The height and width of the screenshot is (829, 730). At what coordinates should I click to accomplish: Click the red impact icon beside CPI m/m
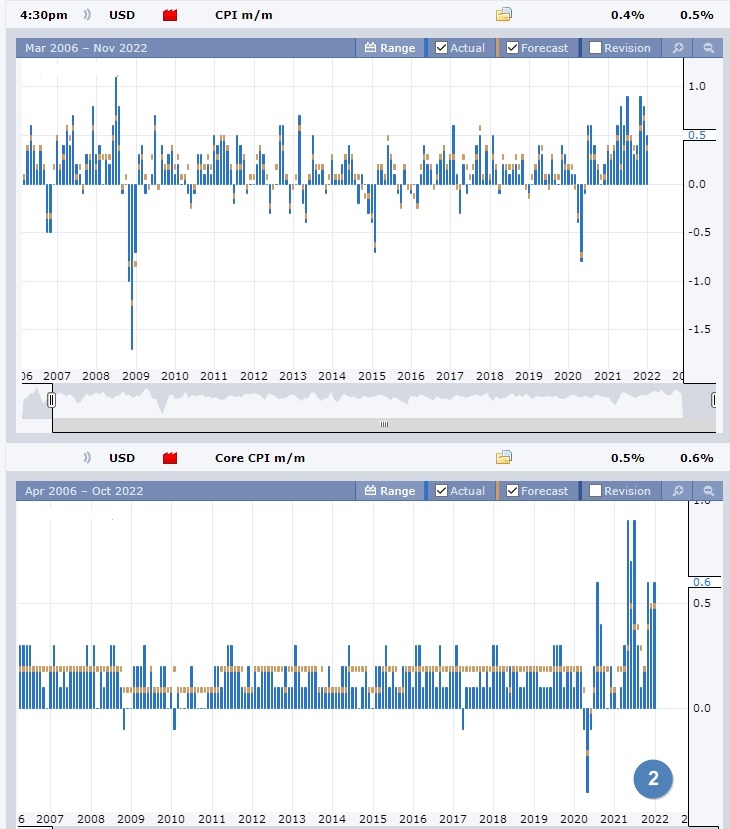170,15
